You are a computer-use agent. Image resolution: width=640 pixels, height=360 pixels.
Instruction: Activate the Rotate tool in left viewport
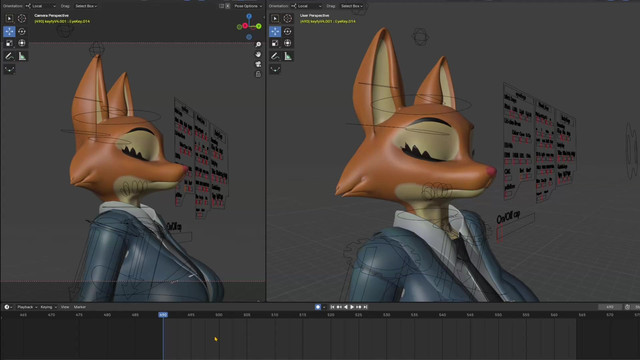click(x=22, y=31)
